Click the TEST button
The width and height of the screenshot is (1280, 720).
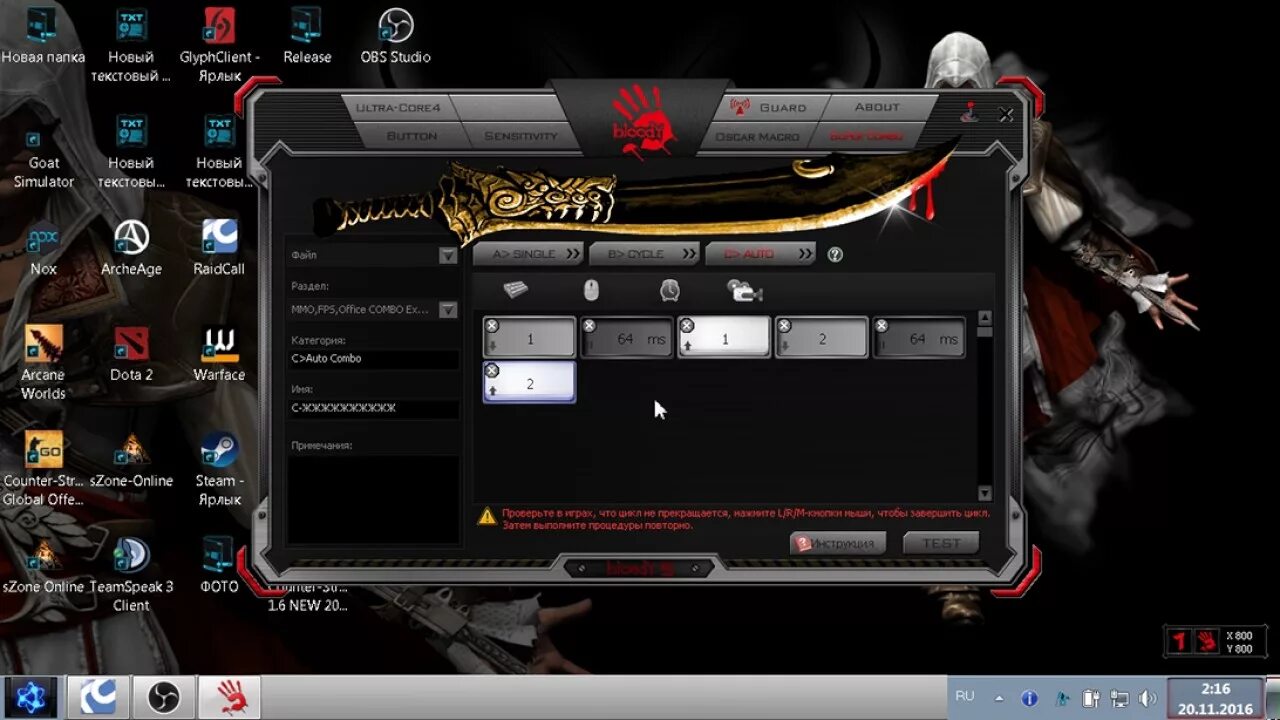coord(941,543)
